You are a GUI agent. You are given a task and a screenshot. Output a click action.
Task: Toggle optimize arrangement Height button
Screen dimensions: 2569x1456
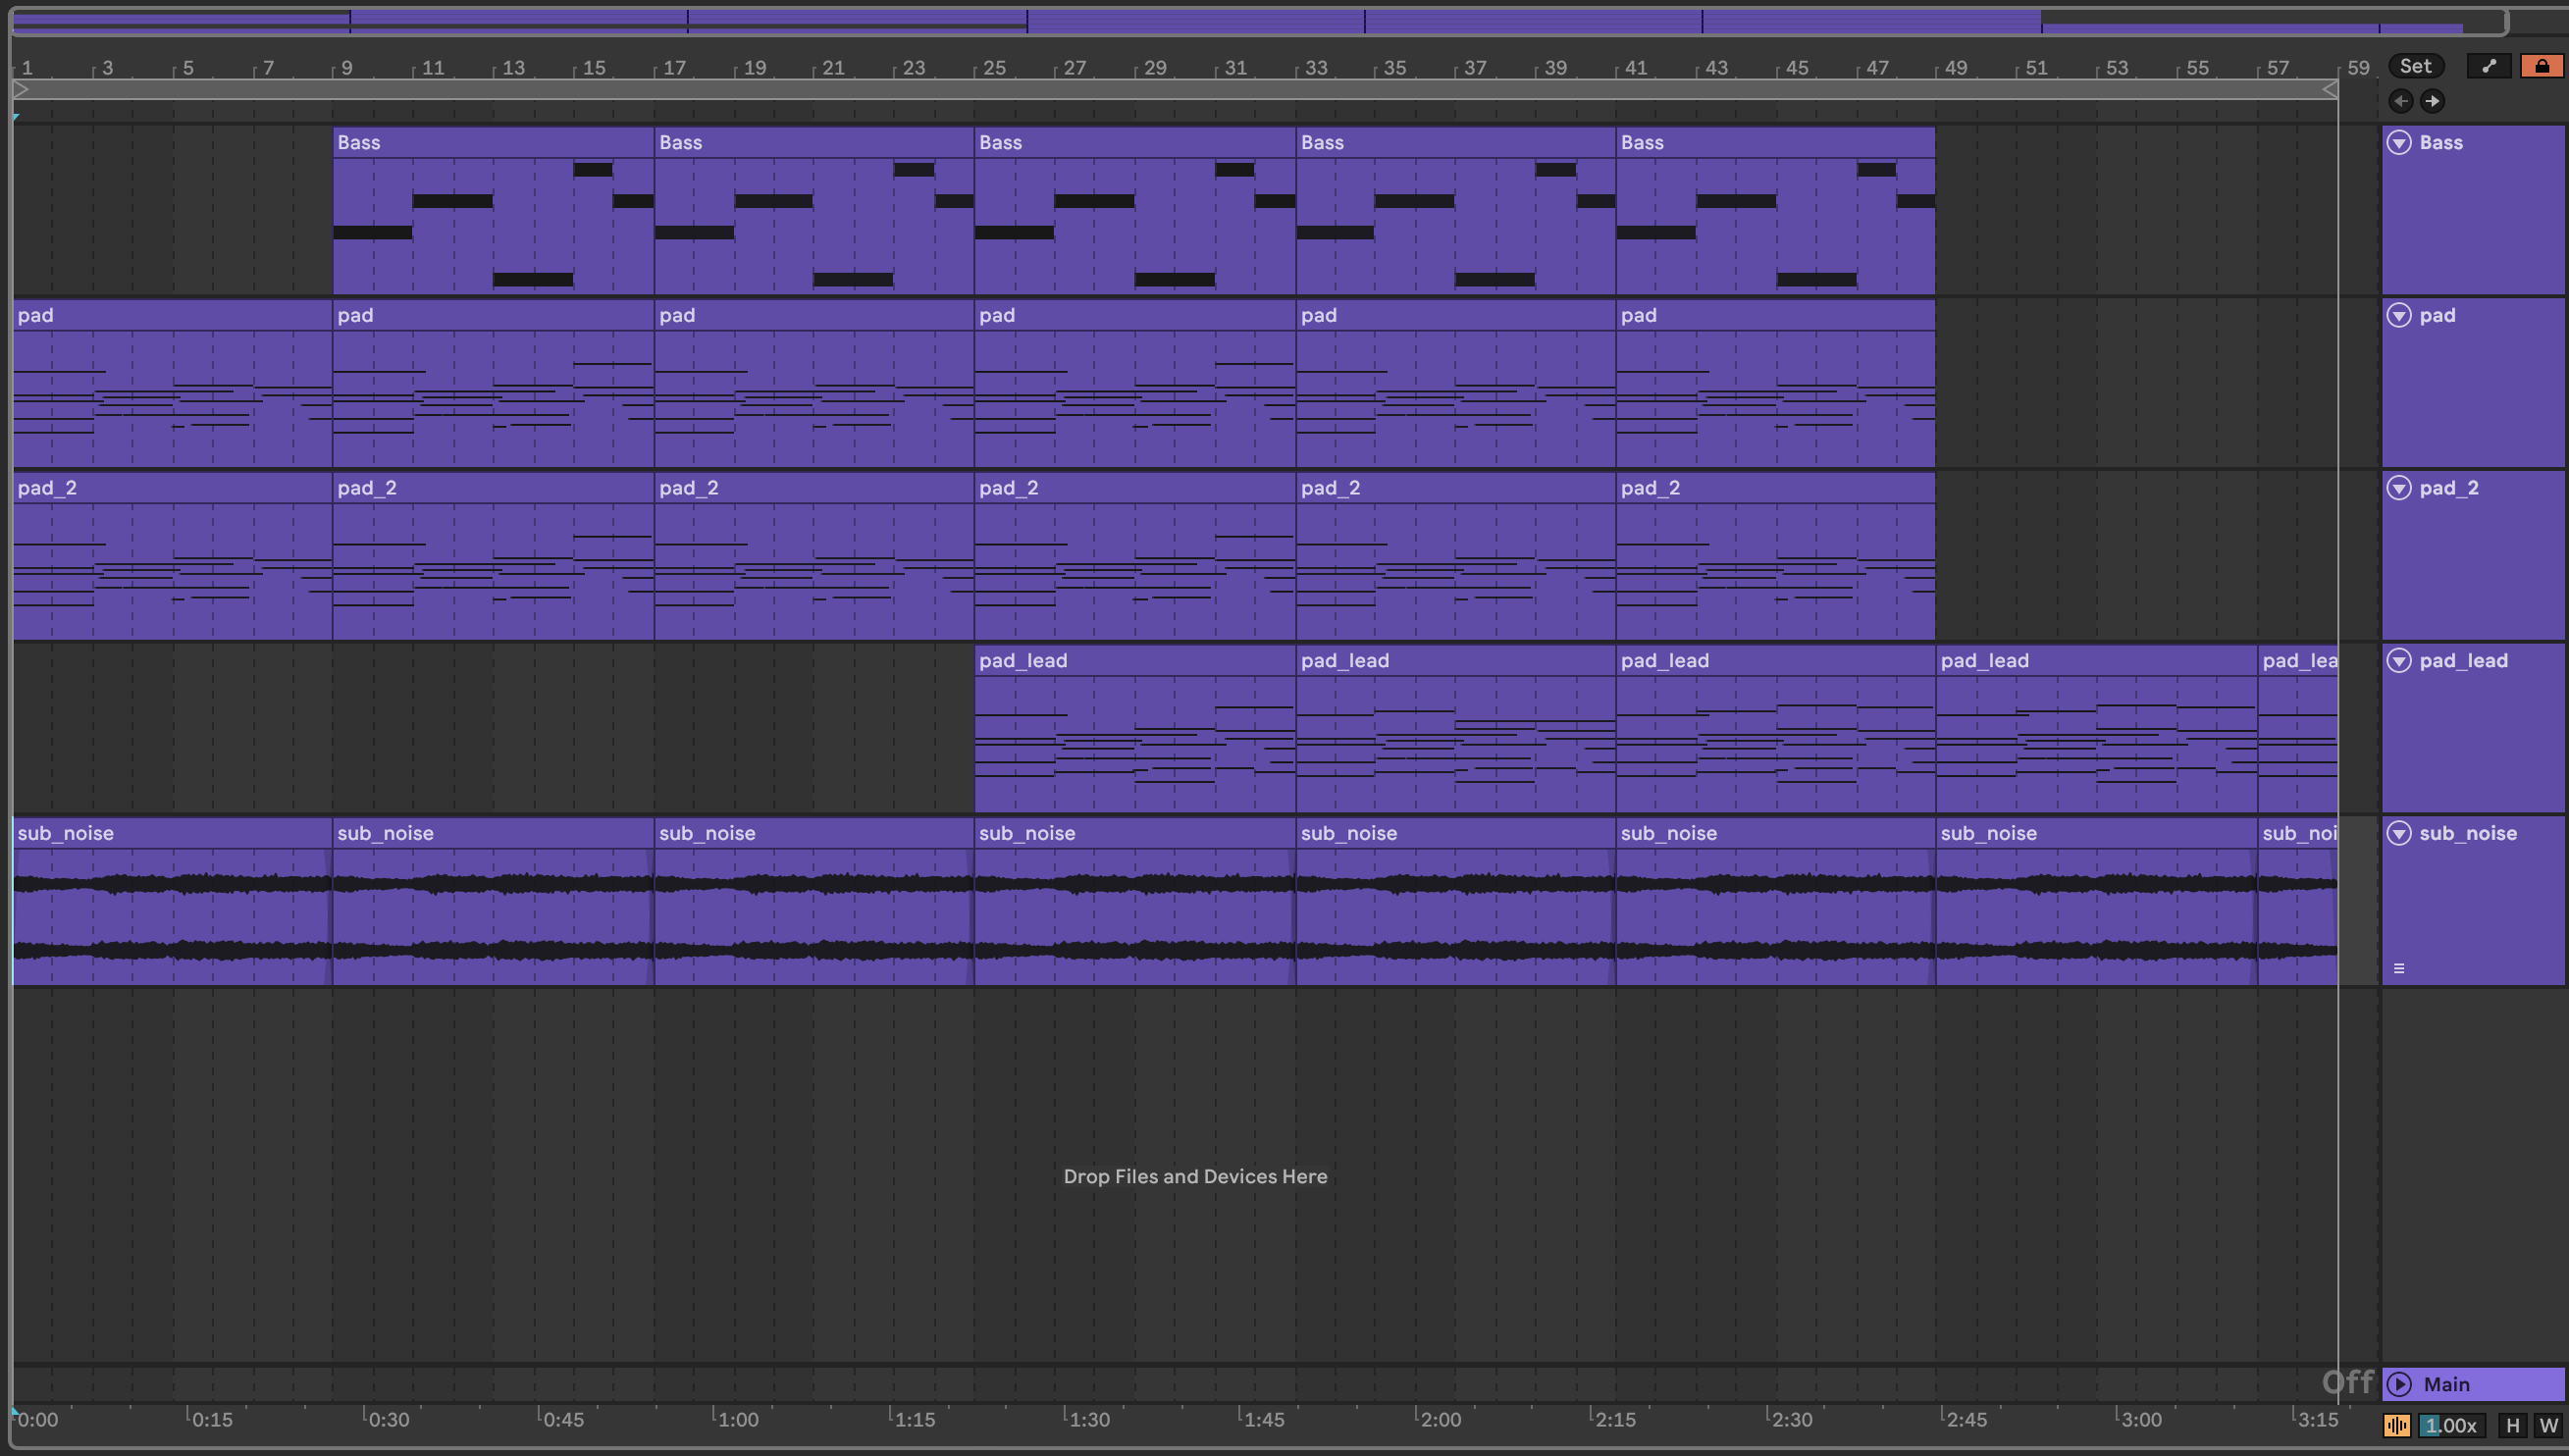2512,1426
